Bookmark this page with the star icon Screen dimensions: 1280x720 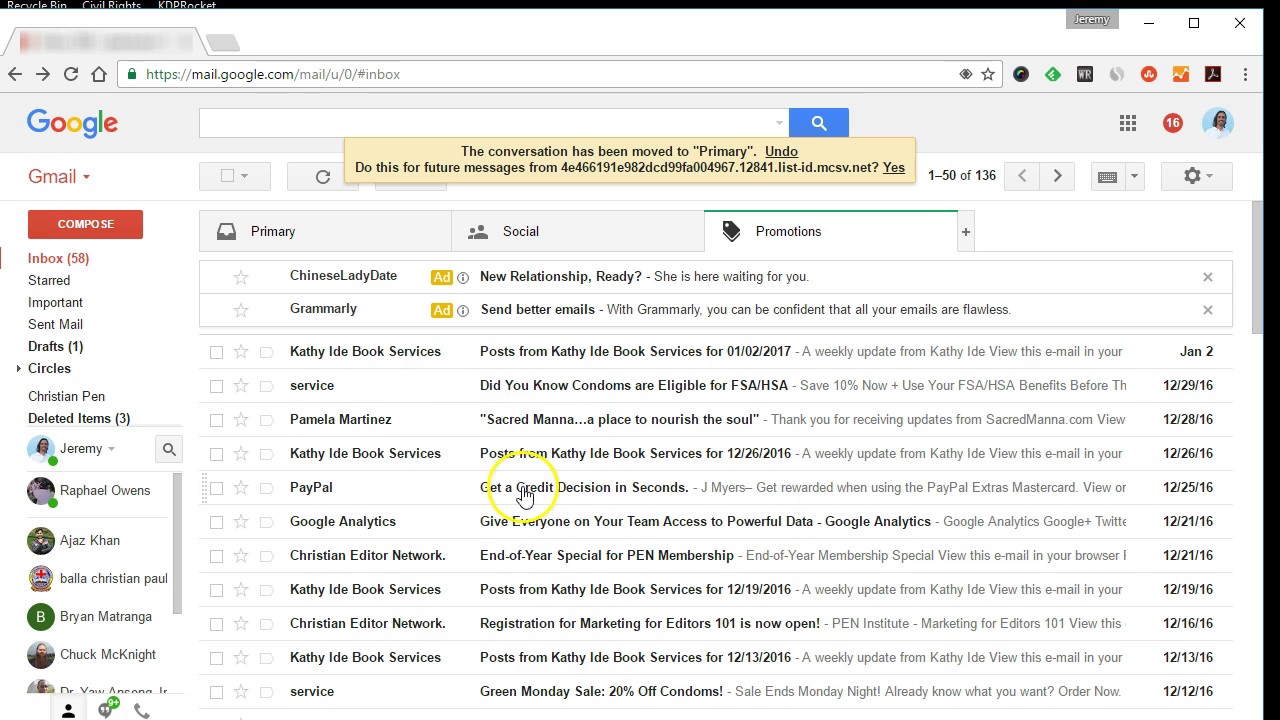(988, 74)
